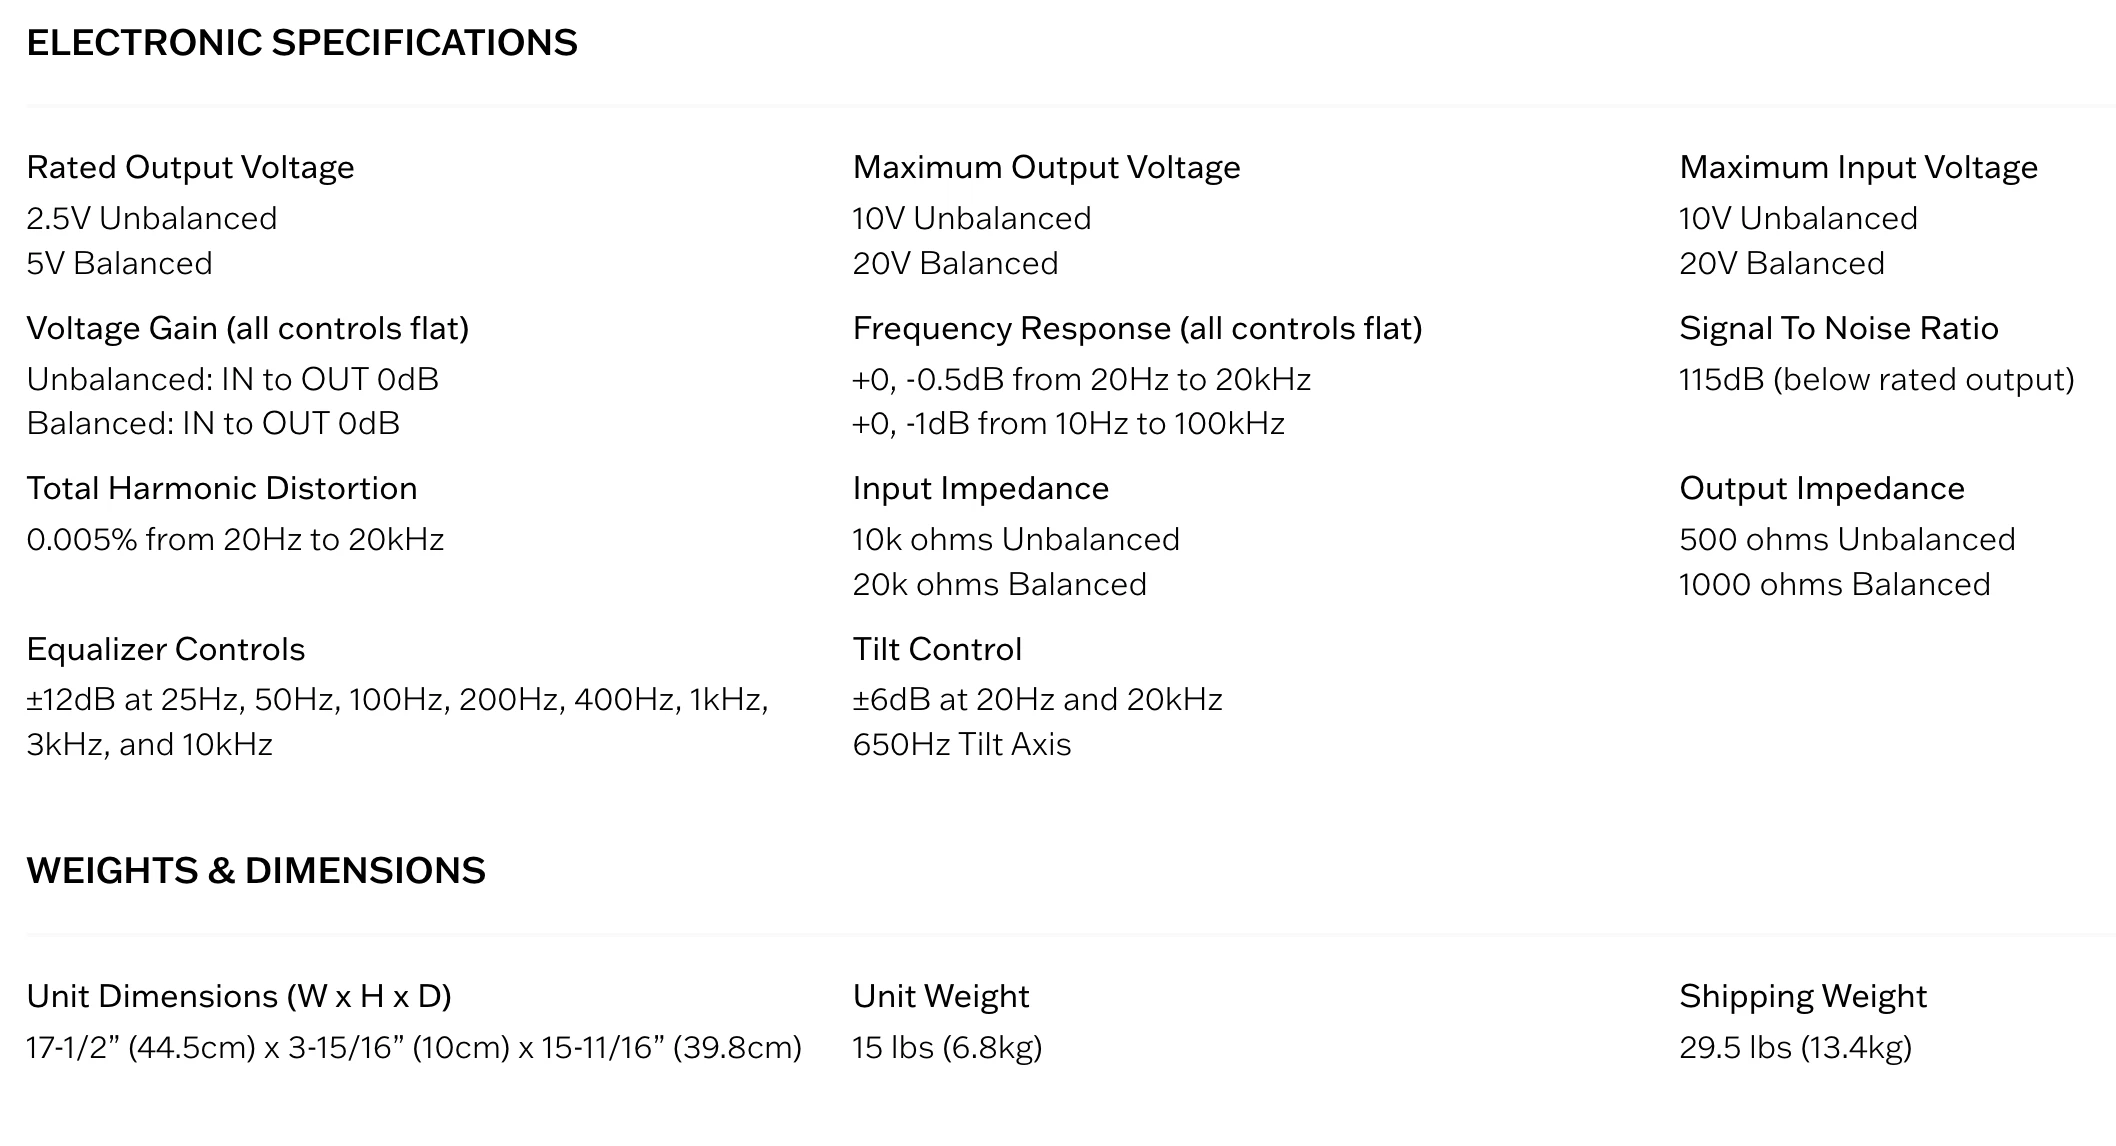Select the Rated Output Voltage label
2116x1146 pixels.
point(190,167)
